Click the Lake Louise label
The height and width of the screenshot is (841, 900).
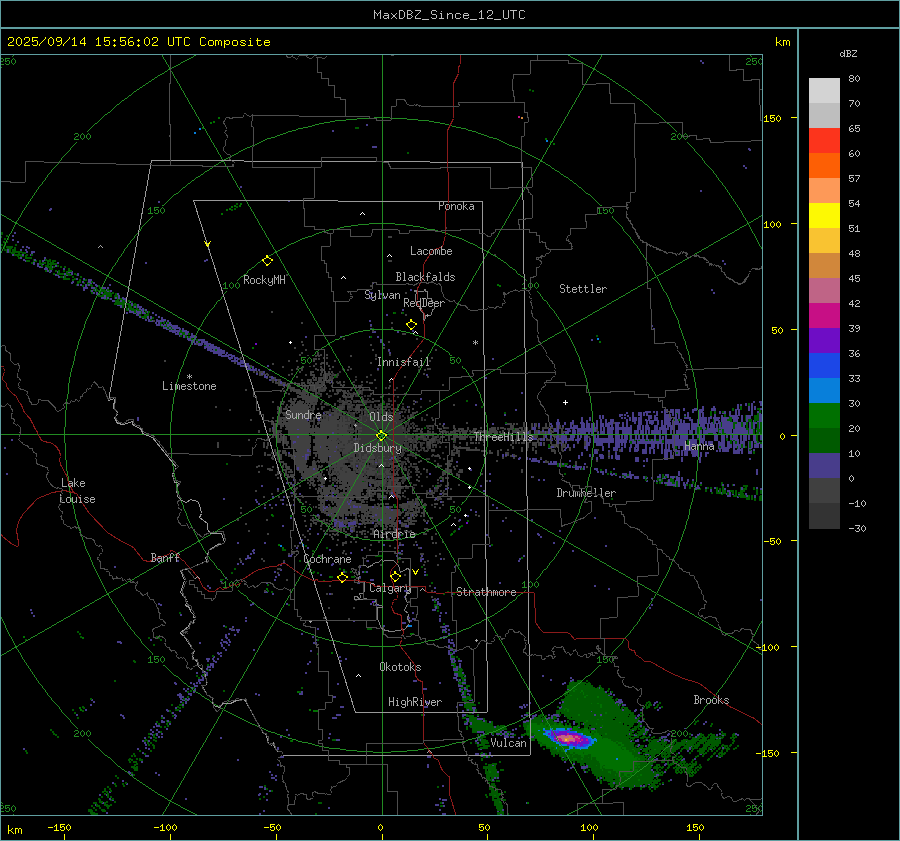77,491
